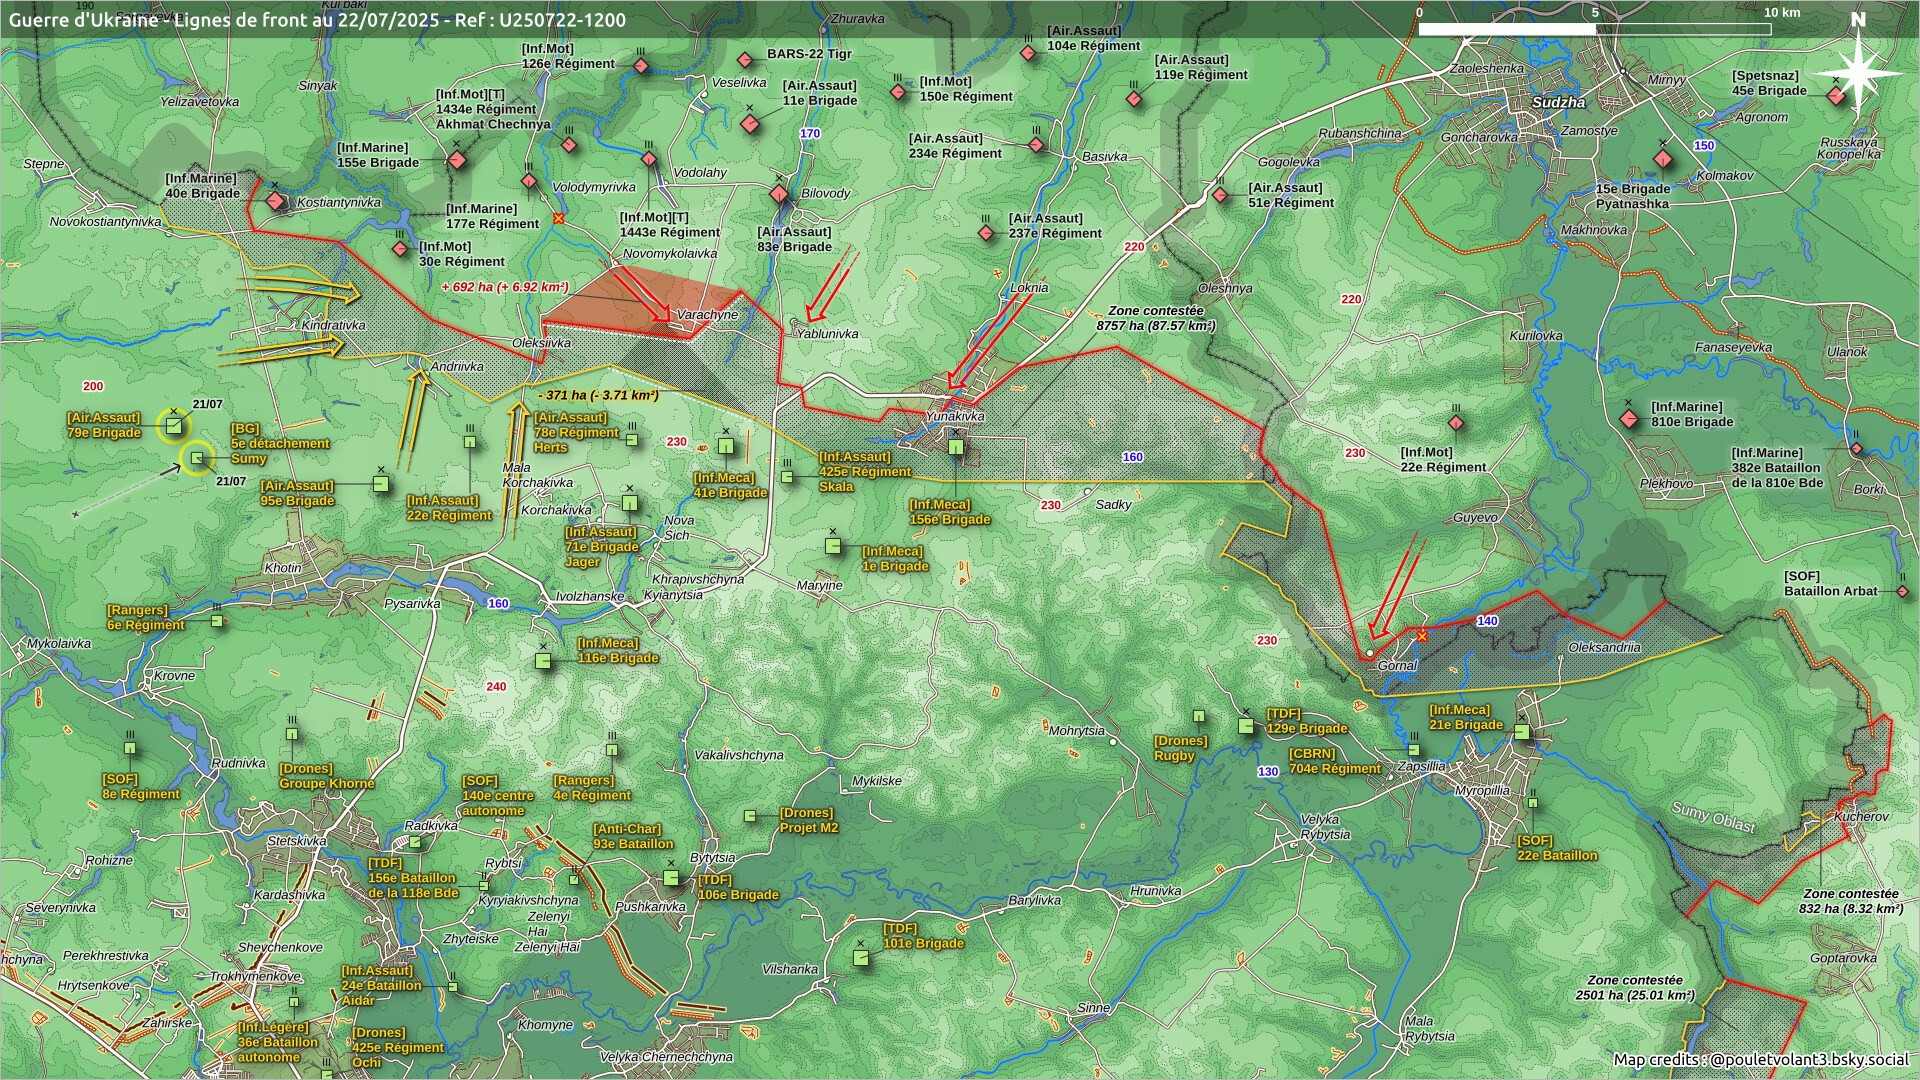Screen dimensions: 1920x1080
Task: Click the Kindrativka village label
Action: (333, 326)
